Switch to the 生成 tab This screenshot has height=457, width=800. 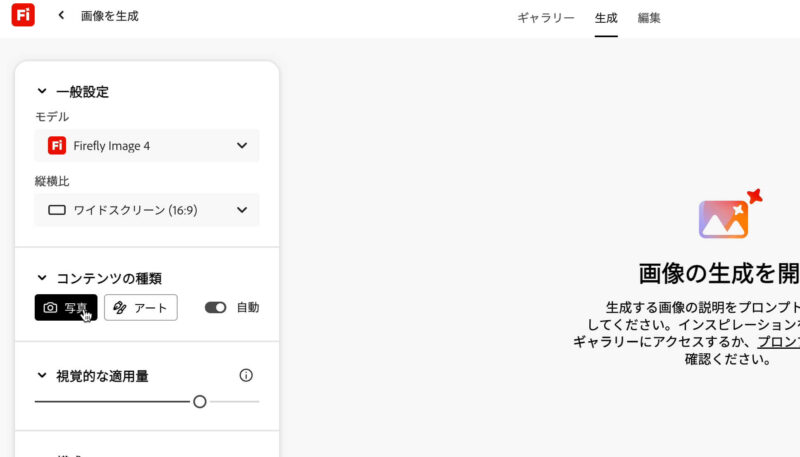click(x=606, y=18)
